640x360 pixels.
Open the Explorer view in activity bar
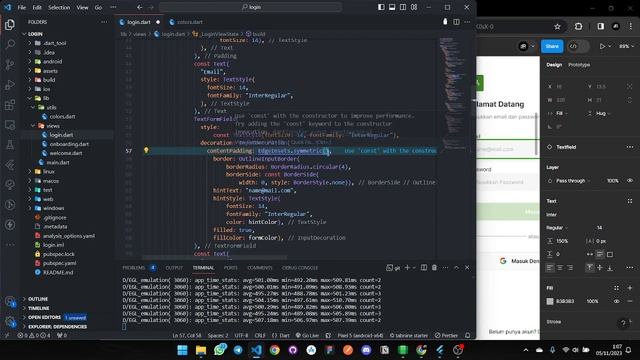10,25
